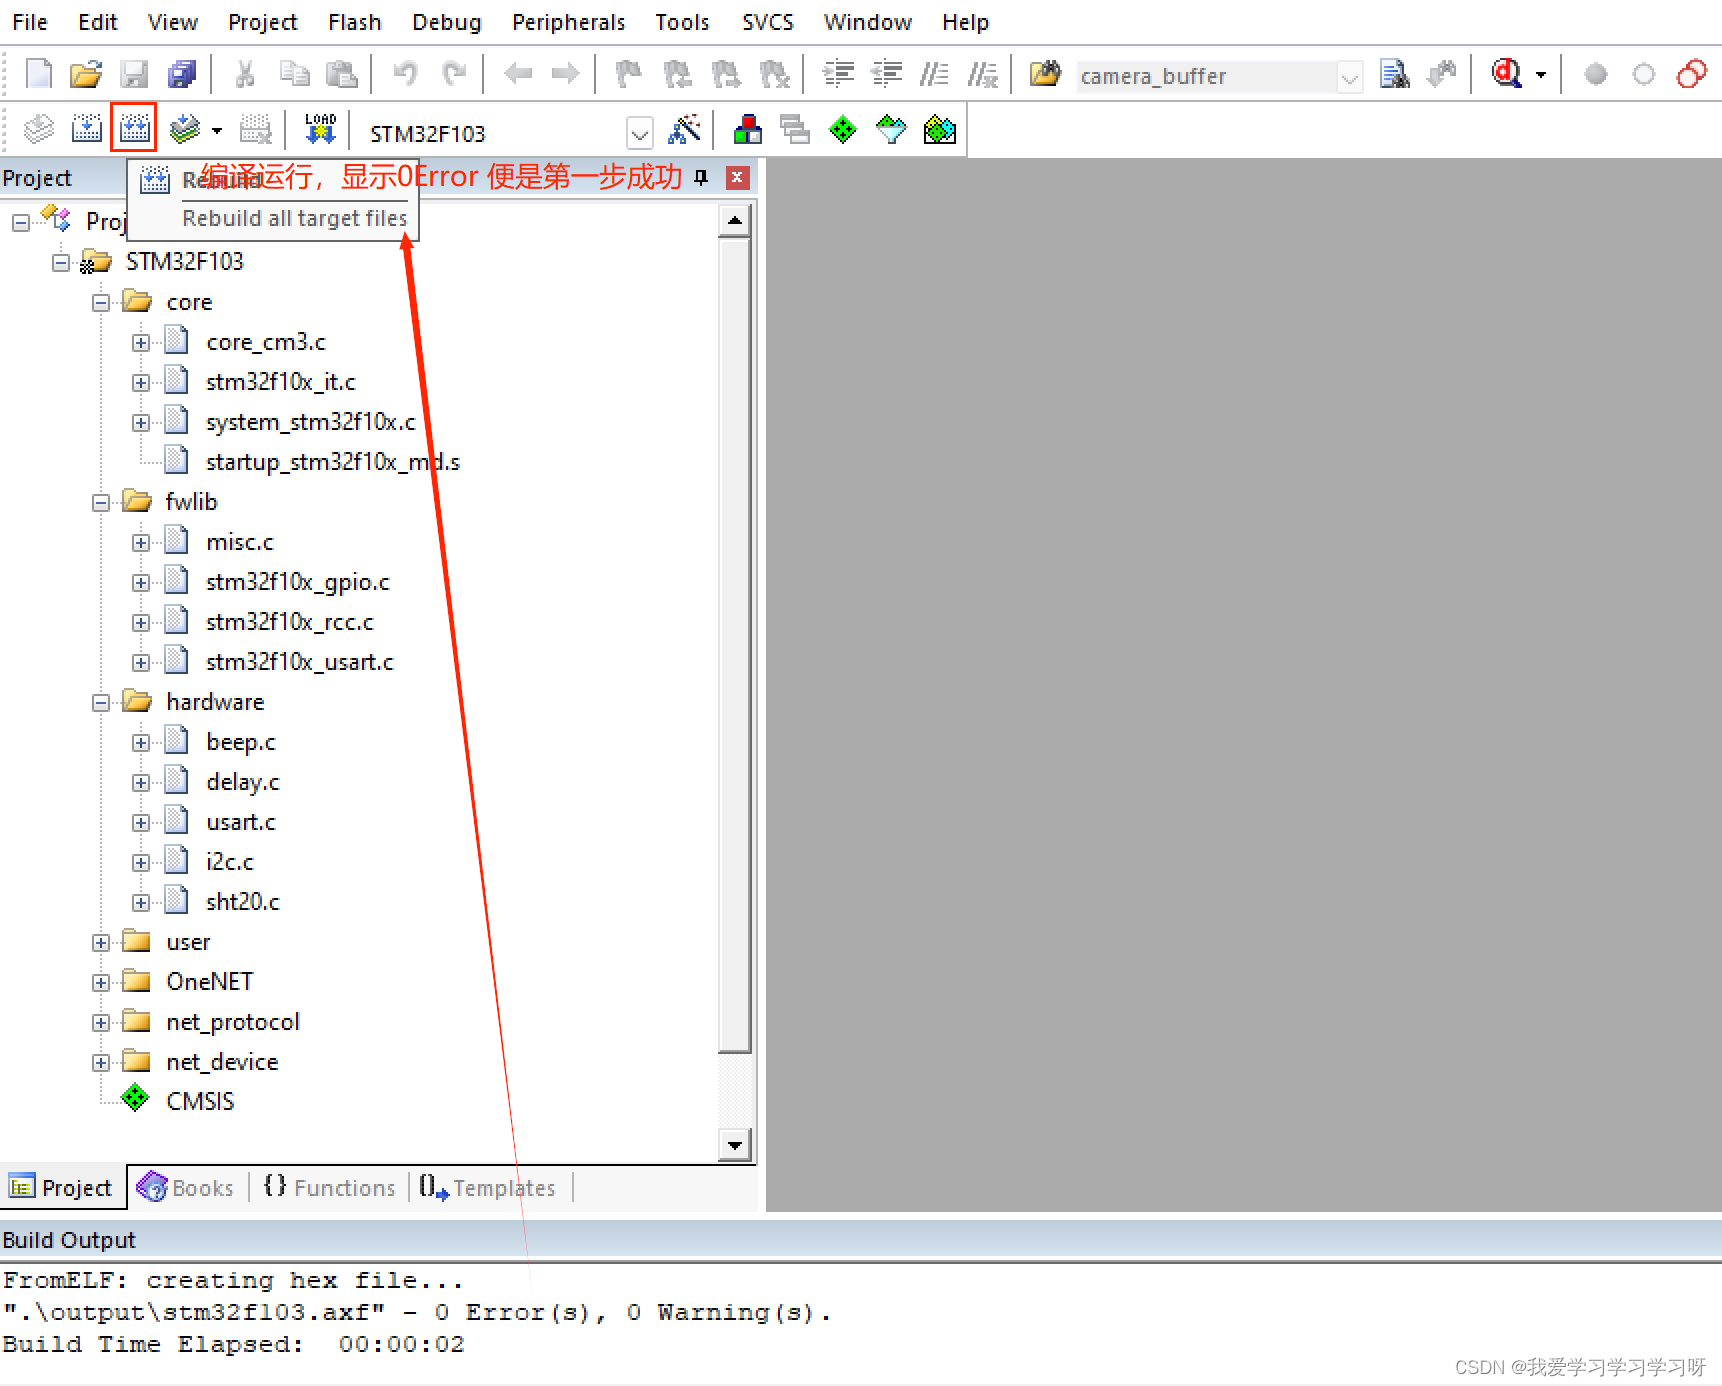The image size is (1722, 1386).
Task: Download to flash with LOAD icon
Action: (320, 129)
